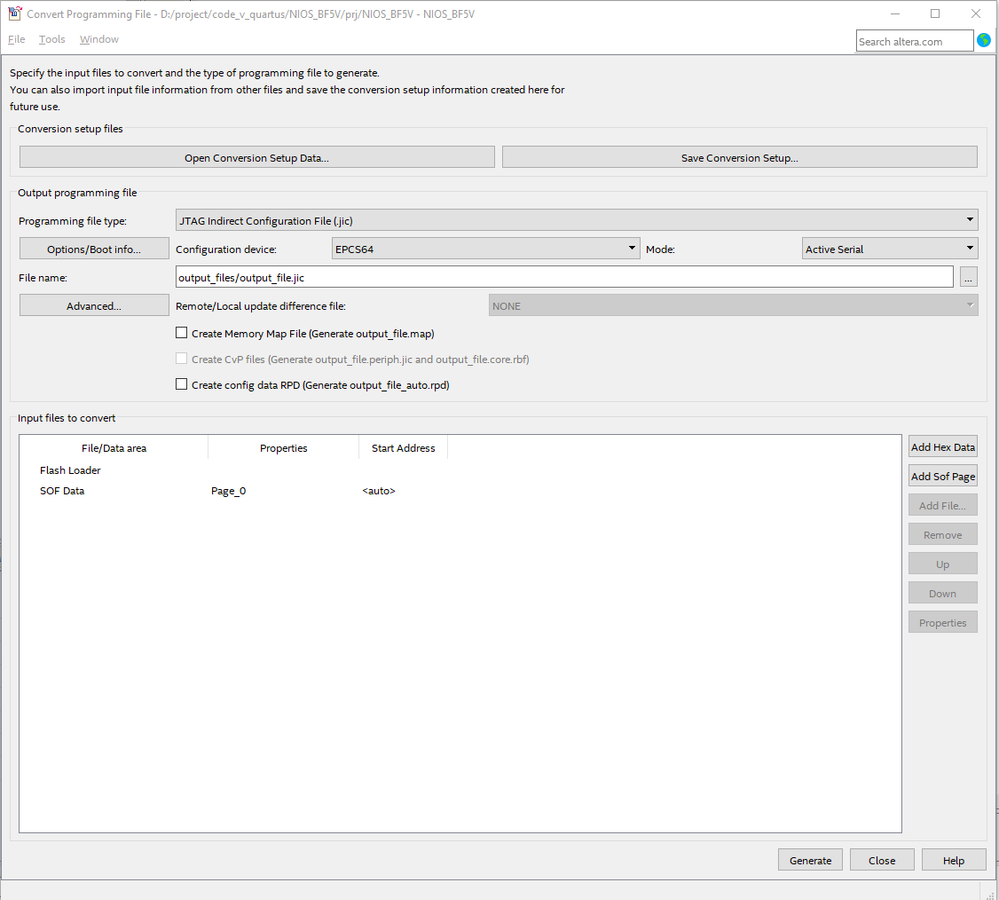The width and height of the screenshot is (999, 900).
Task: Click the browse ellipsis button for file name
Action: 968,277
